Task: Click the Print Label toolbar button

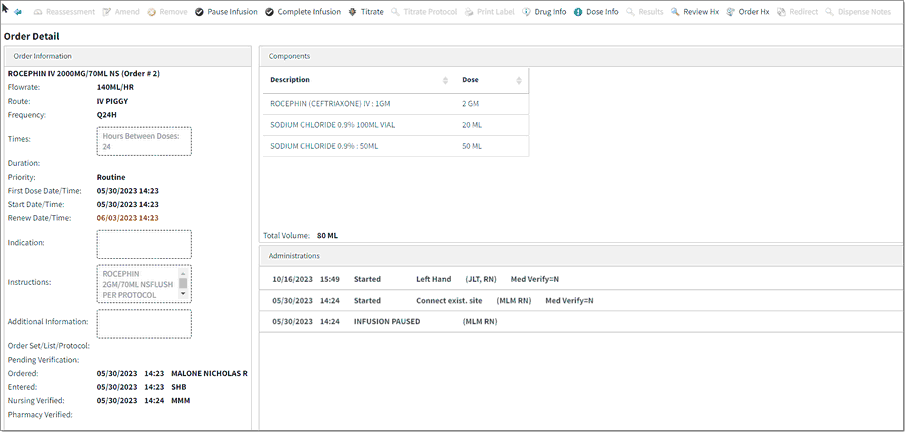Action: [489, 12]
